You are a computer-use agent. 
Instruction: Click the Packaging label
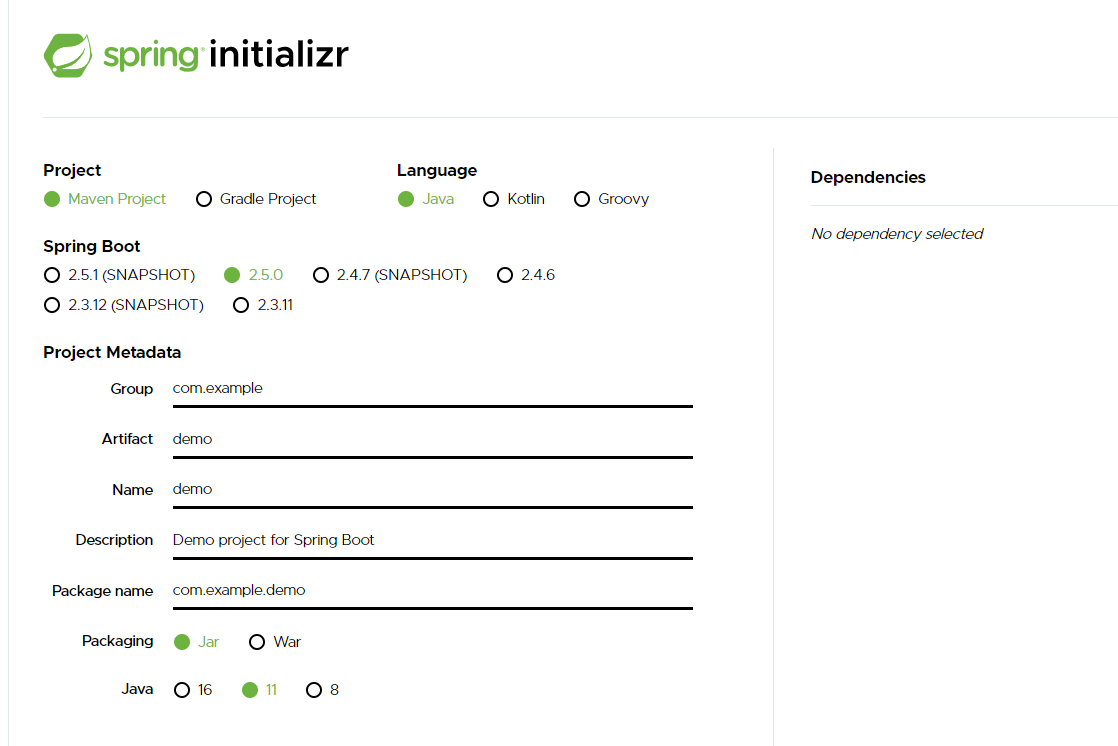[118, 641]
